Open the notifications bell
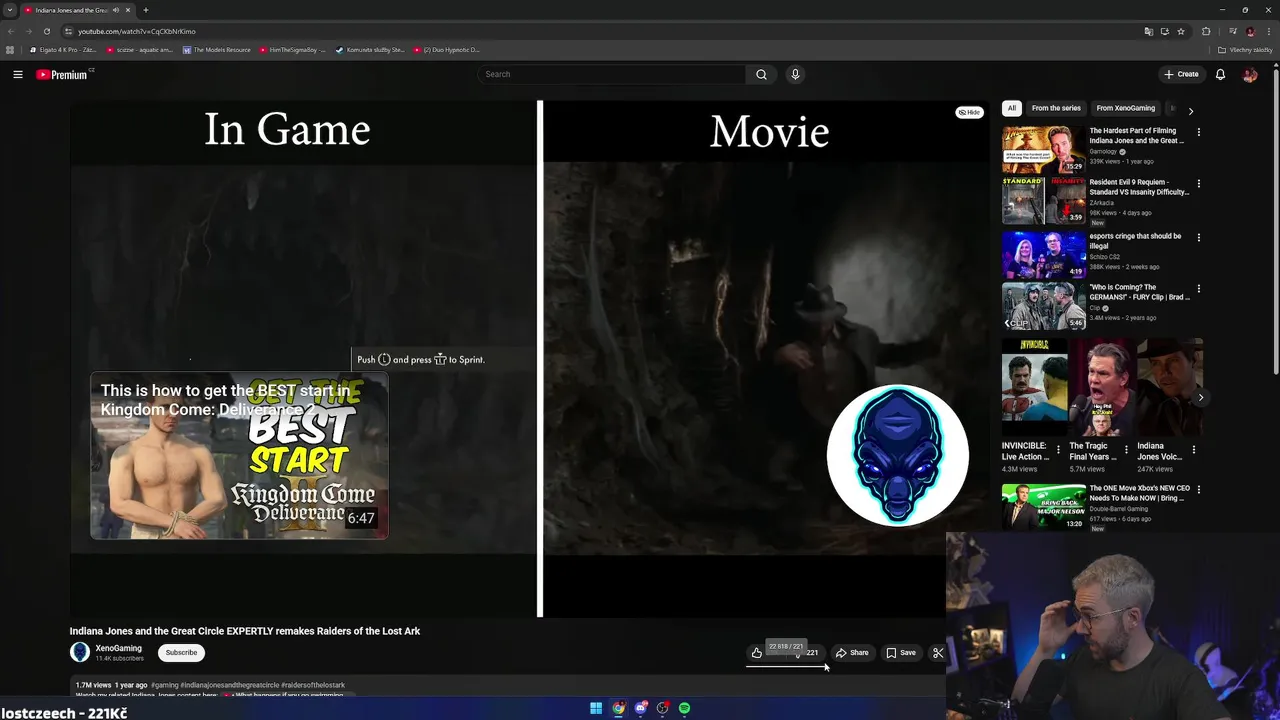This screenshot has height=720, width=1280. coord(1220,74)
